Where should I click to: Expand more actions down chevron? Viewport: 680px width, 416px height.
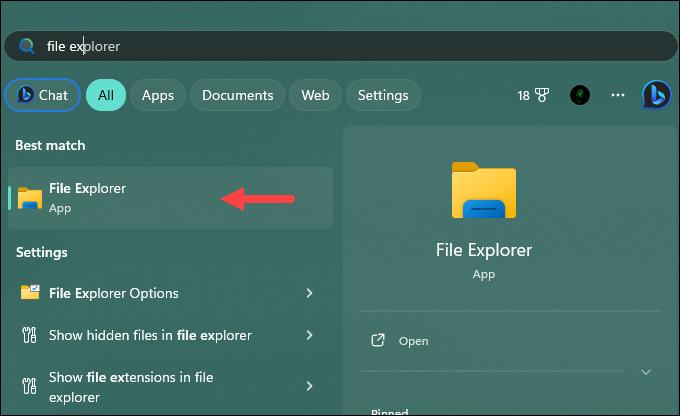[x=645, y=372]
